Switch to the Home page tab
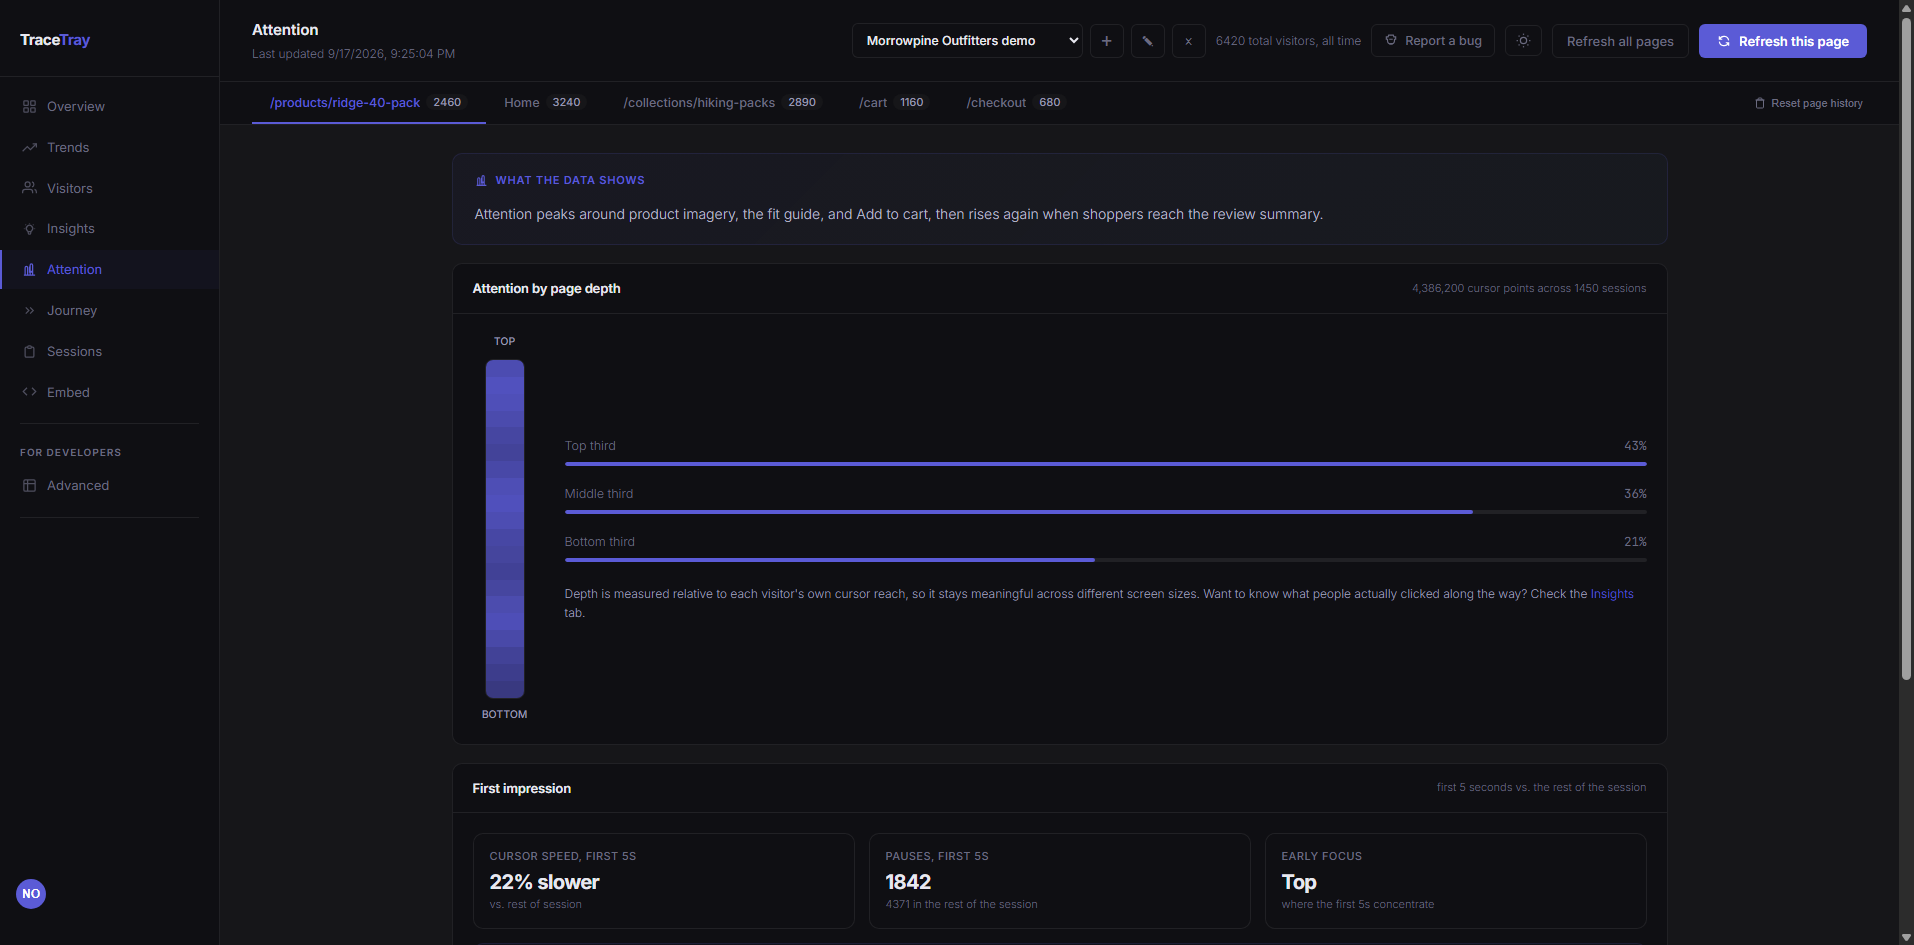This screenshot has height=945, width=1914. 544,103
